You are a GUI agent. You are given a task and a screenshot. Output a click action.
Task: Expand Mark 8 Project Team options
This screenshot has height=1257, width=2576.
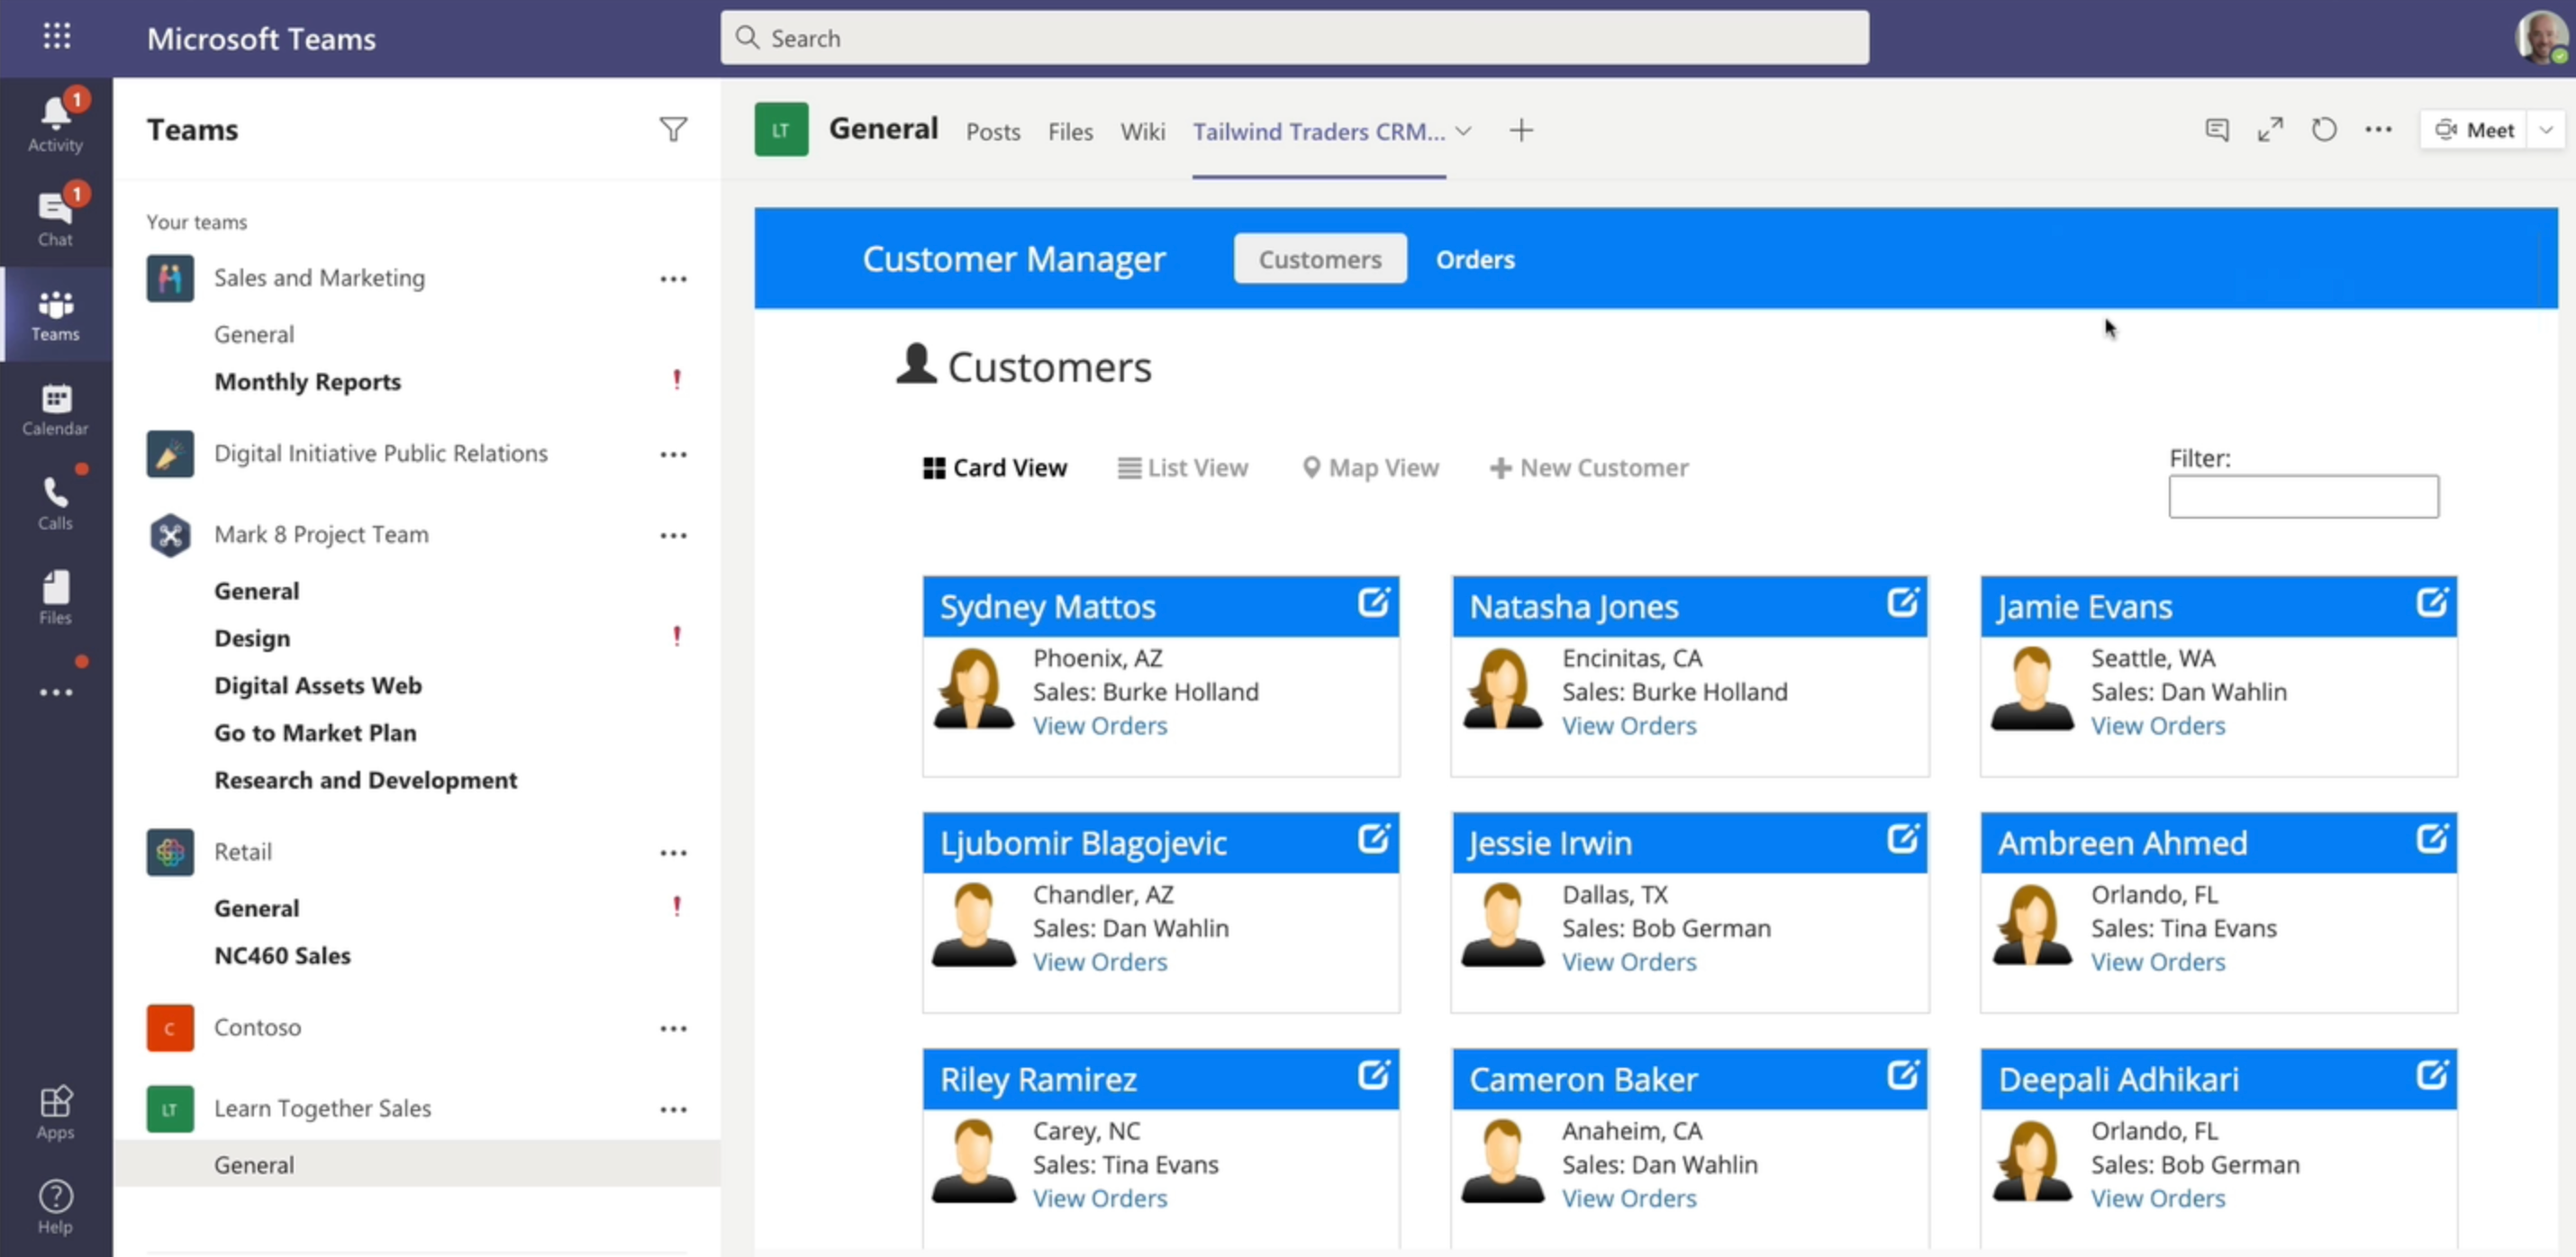[670, 534]
